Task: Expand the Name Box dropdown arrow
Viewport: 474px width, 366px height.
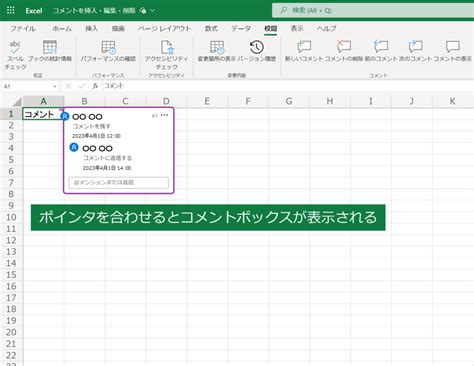Action: coord(55,86)
